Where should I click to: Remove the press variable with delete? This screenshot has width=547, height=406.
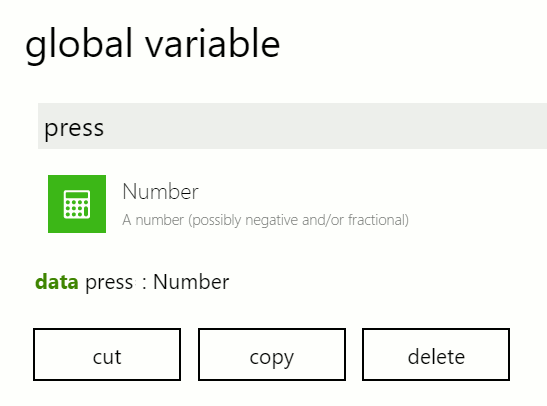(x=436, y=354)
